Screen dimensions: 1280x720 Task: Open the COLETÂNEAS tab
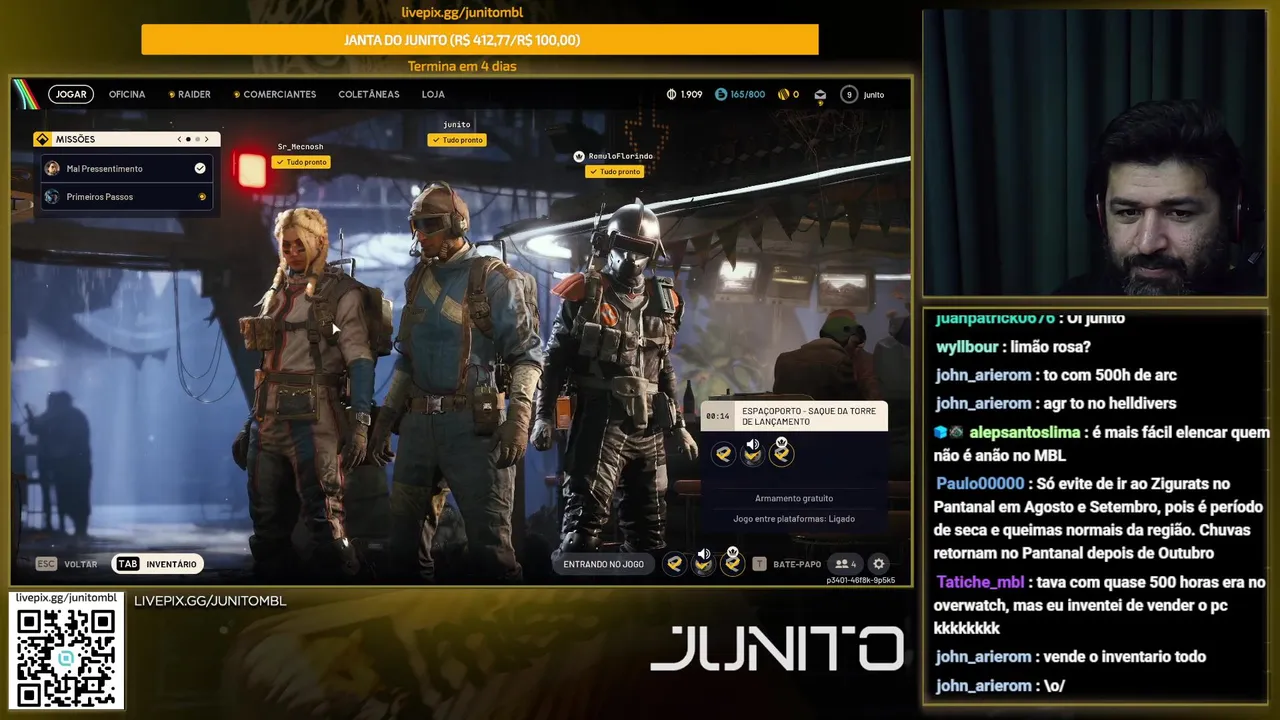point(369,94)
